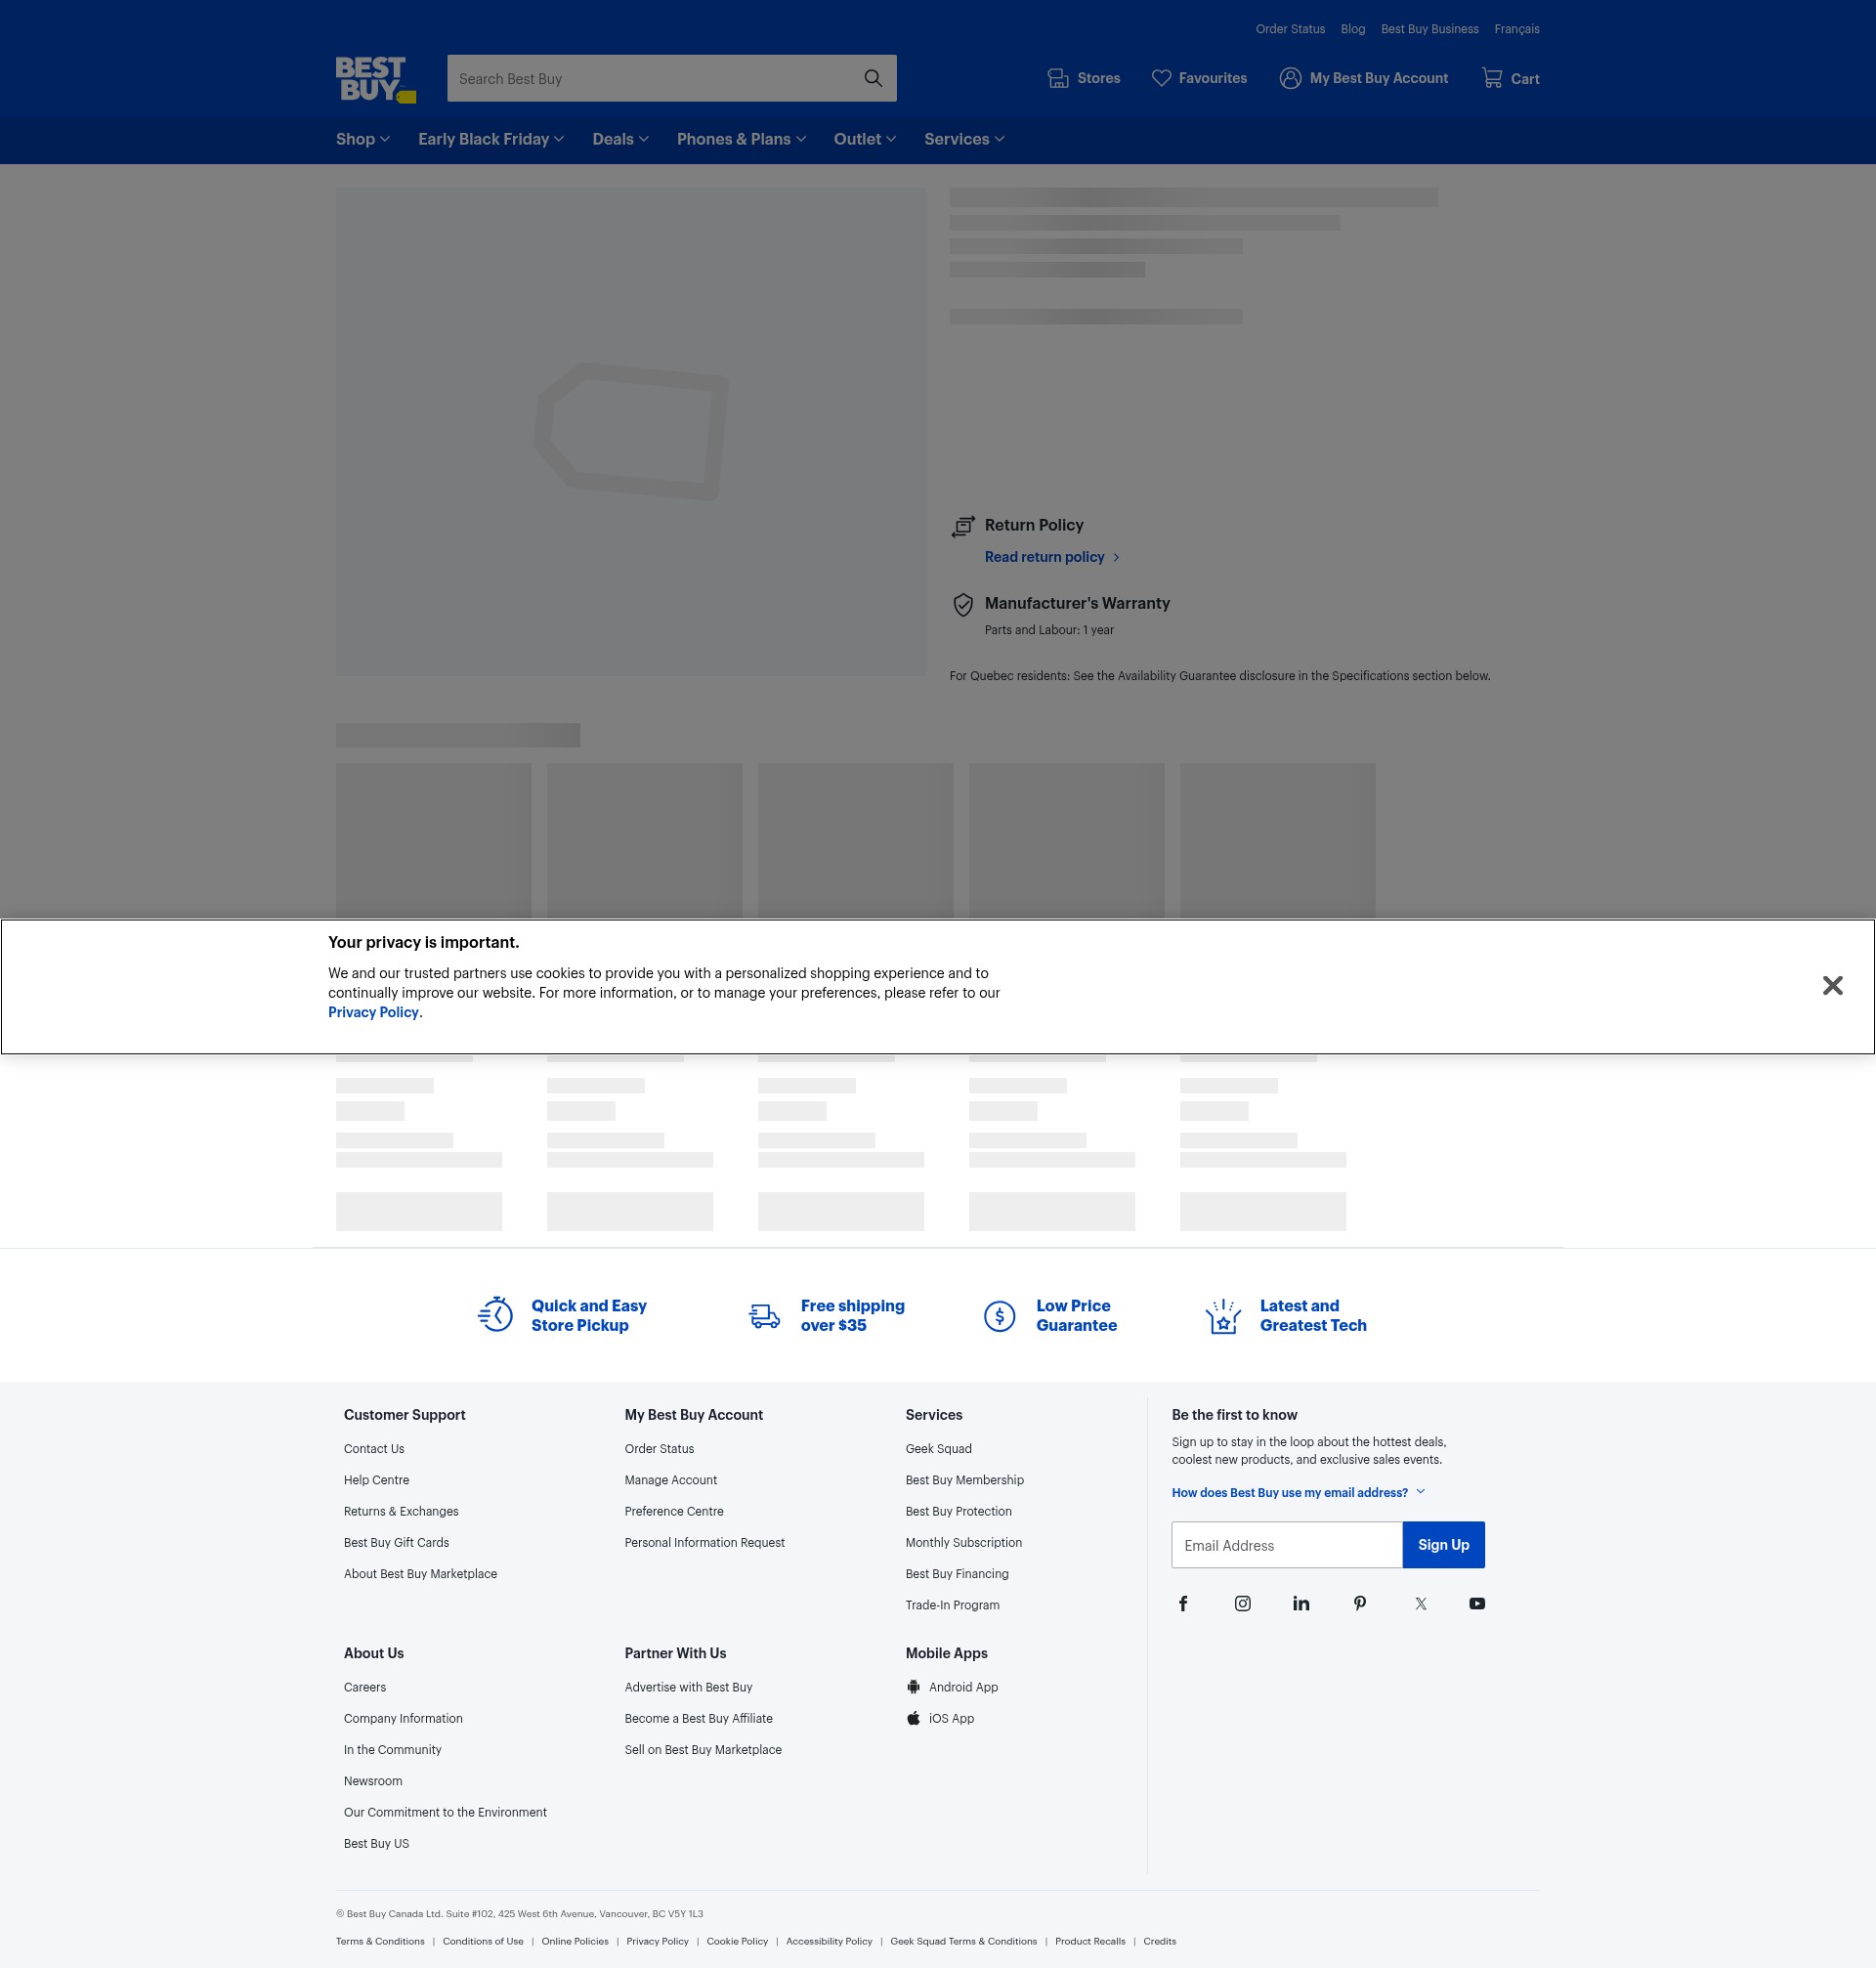
Task: Open the Privacy Policy link in banner
Action: click(373, 1012)
